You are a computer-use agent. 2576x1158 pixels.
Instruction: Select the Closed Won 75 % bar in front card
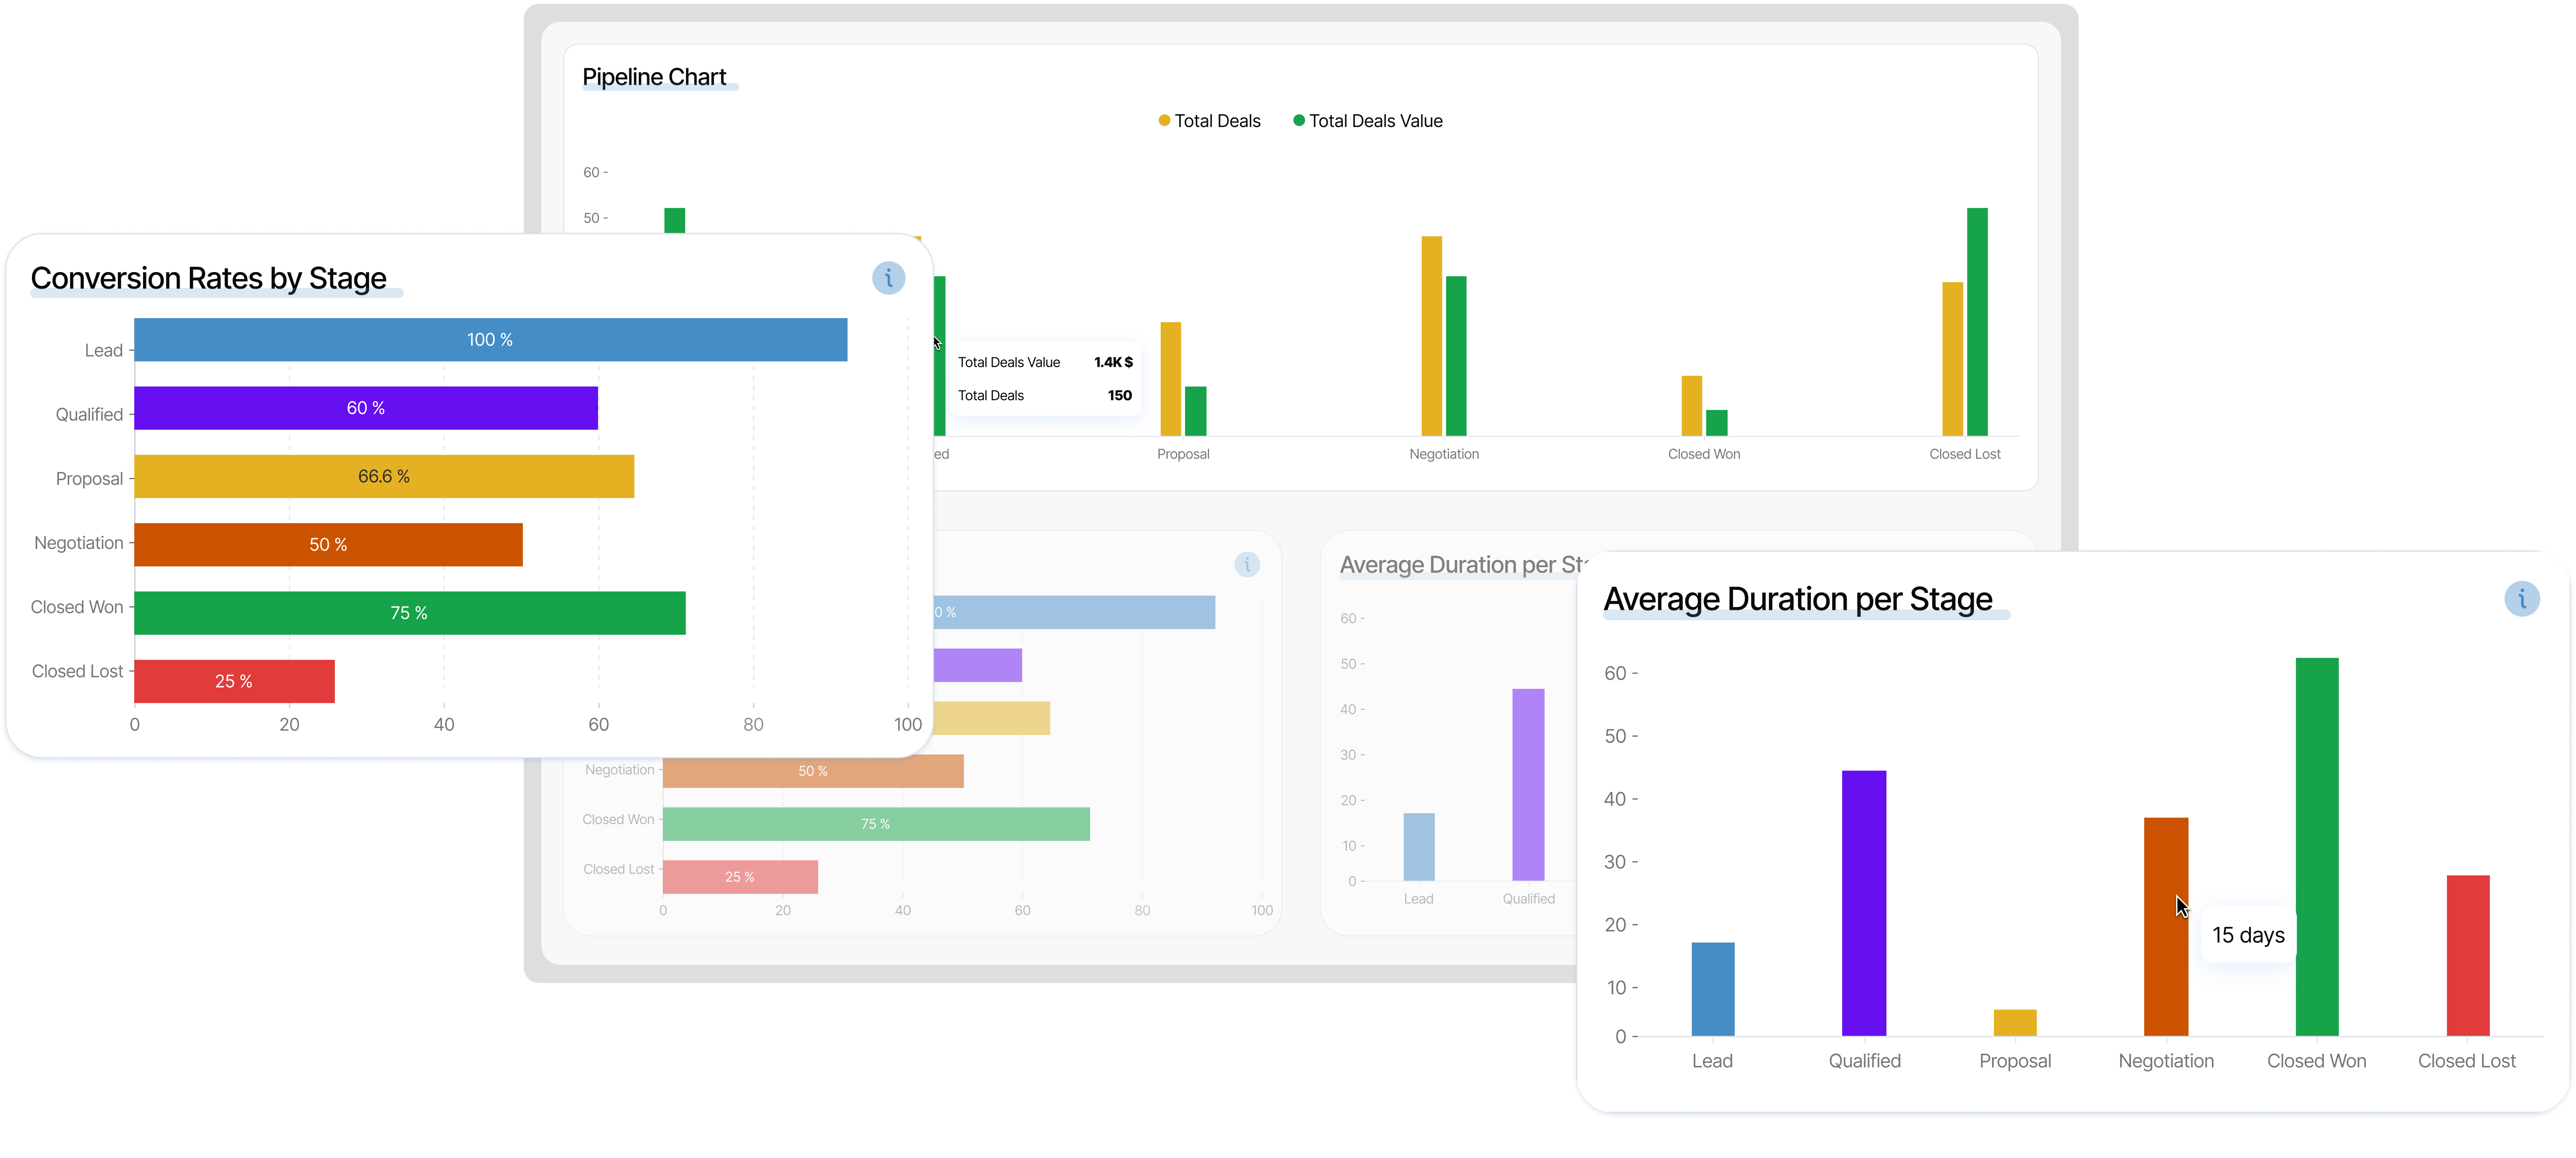pyautogui.click(x=410, y=613)
